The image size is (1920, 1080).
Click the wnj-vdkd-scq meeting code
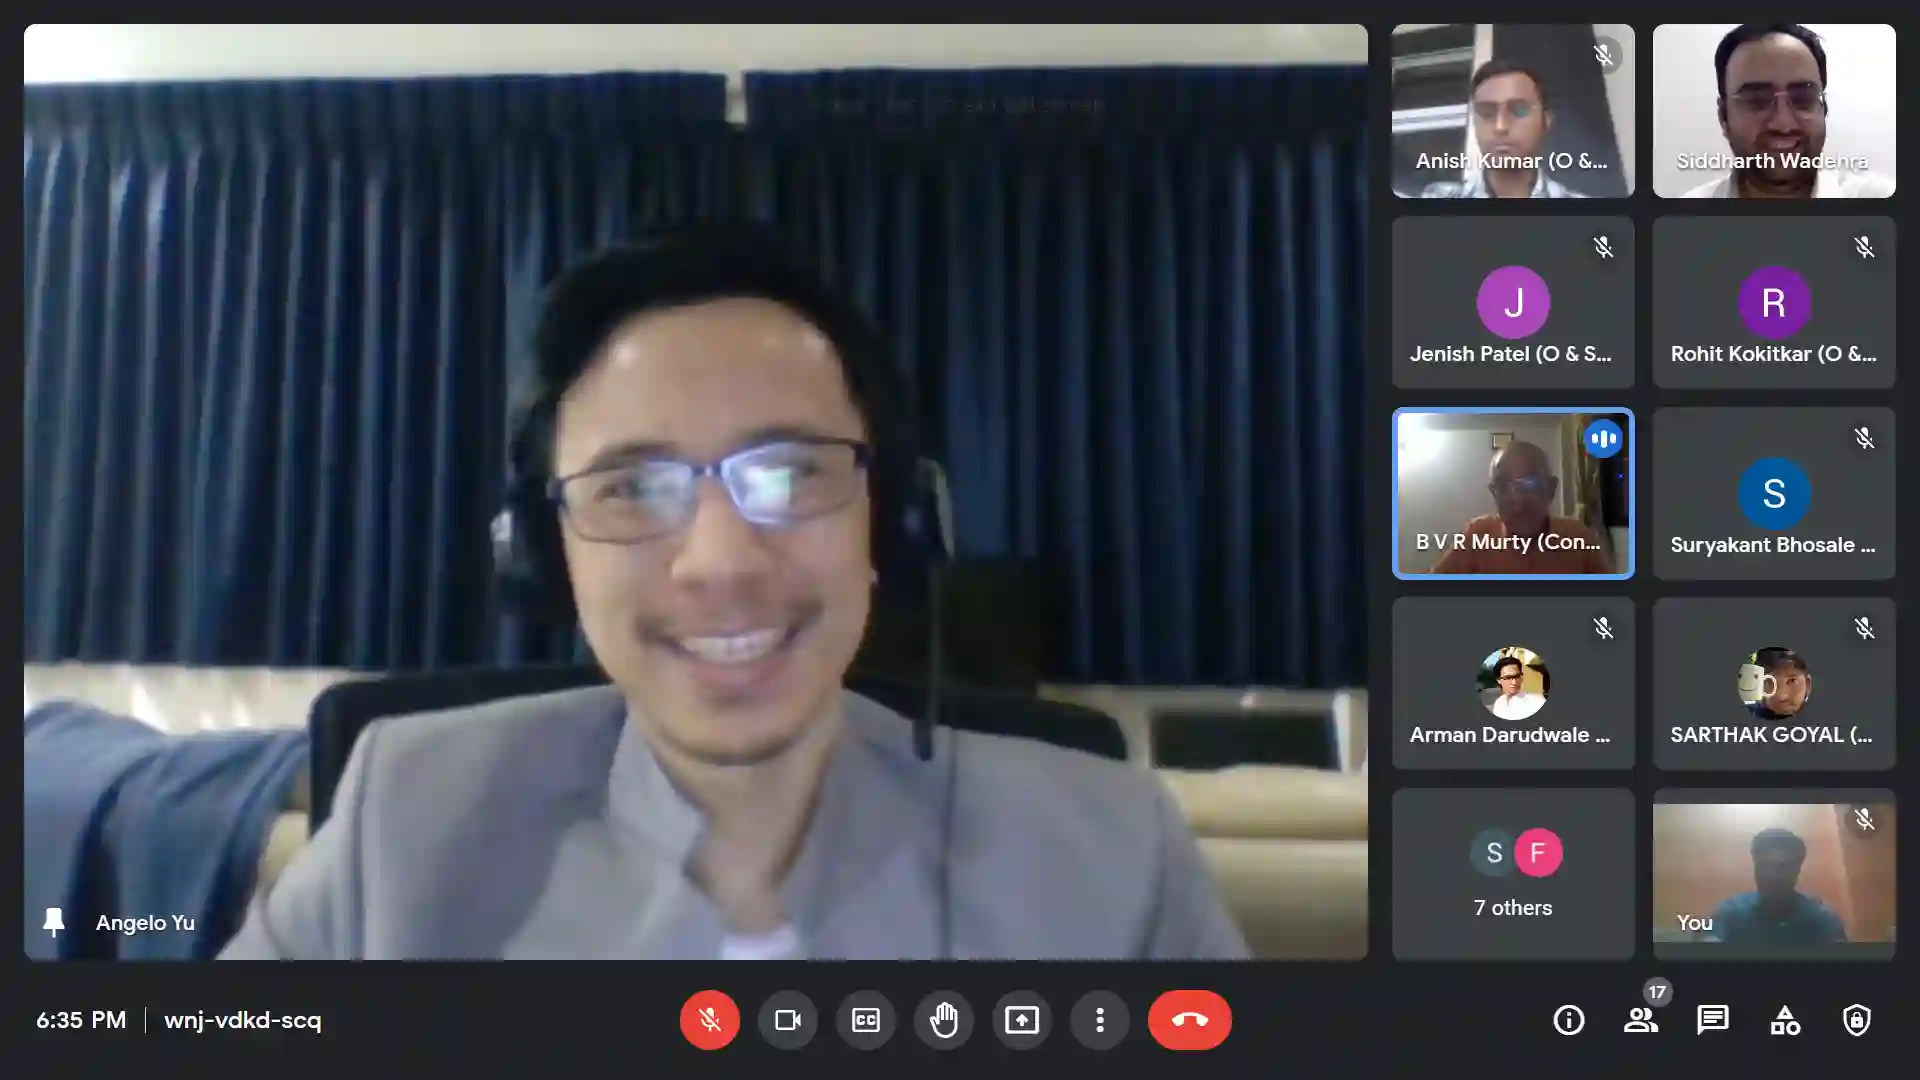(x=243, y=1020)
